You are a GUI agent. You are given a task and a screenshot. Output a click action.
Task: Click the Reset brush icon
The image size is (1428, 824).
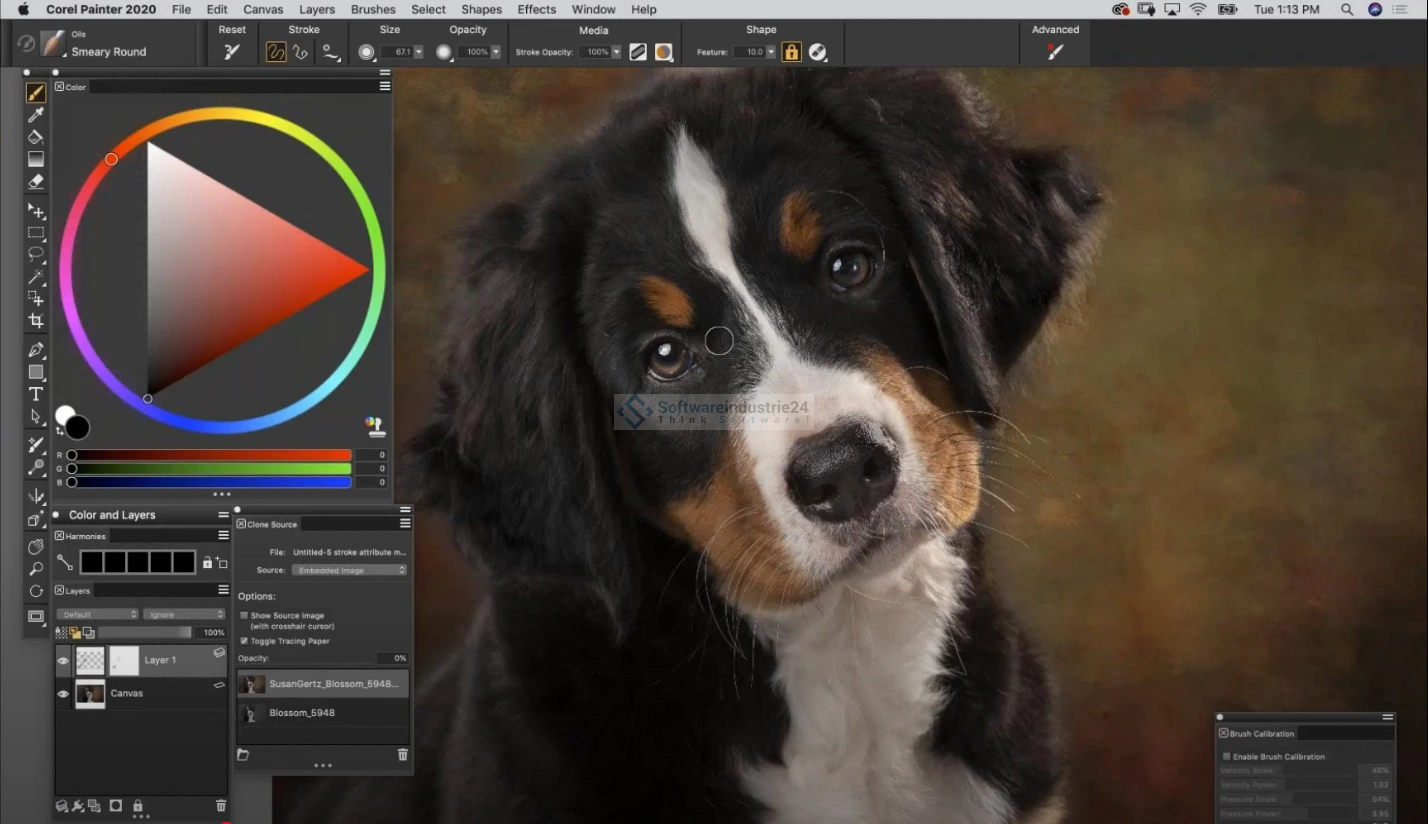232,52
